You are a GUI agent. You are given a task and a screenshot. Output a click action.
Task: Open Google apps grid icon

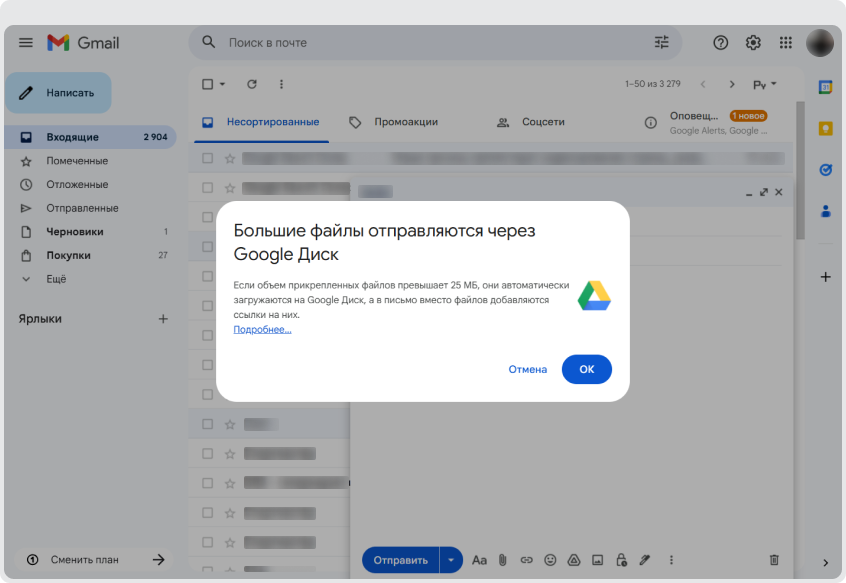[x=786, y=43]
